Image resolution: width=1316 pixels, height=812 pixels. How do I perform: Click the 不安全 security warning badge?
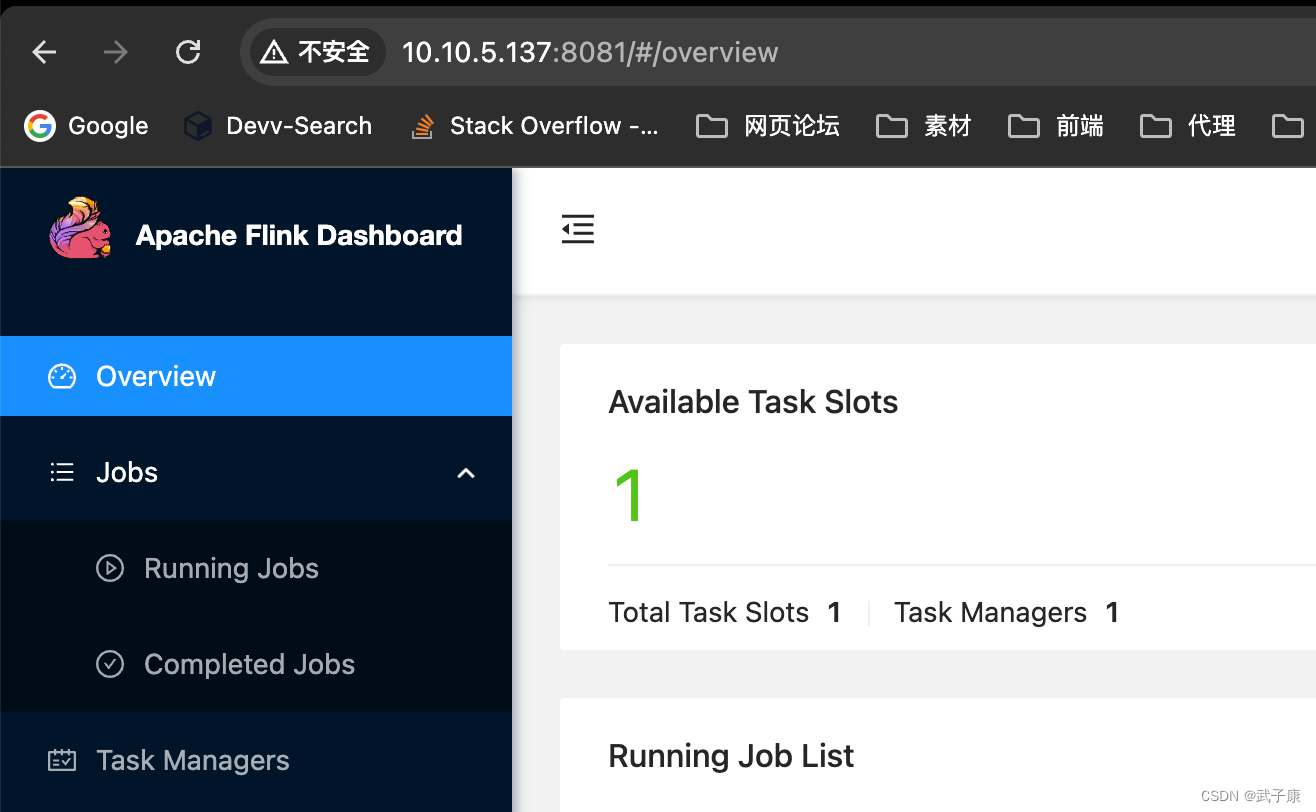(x=318, y=52)
